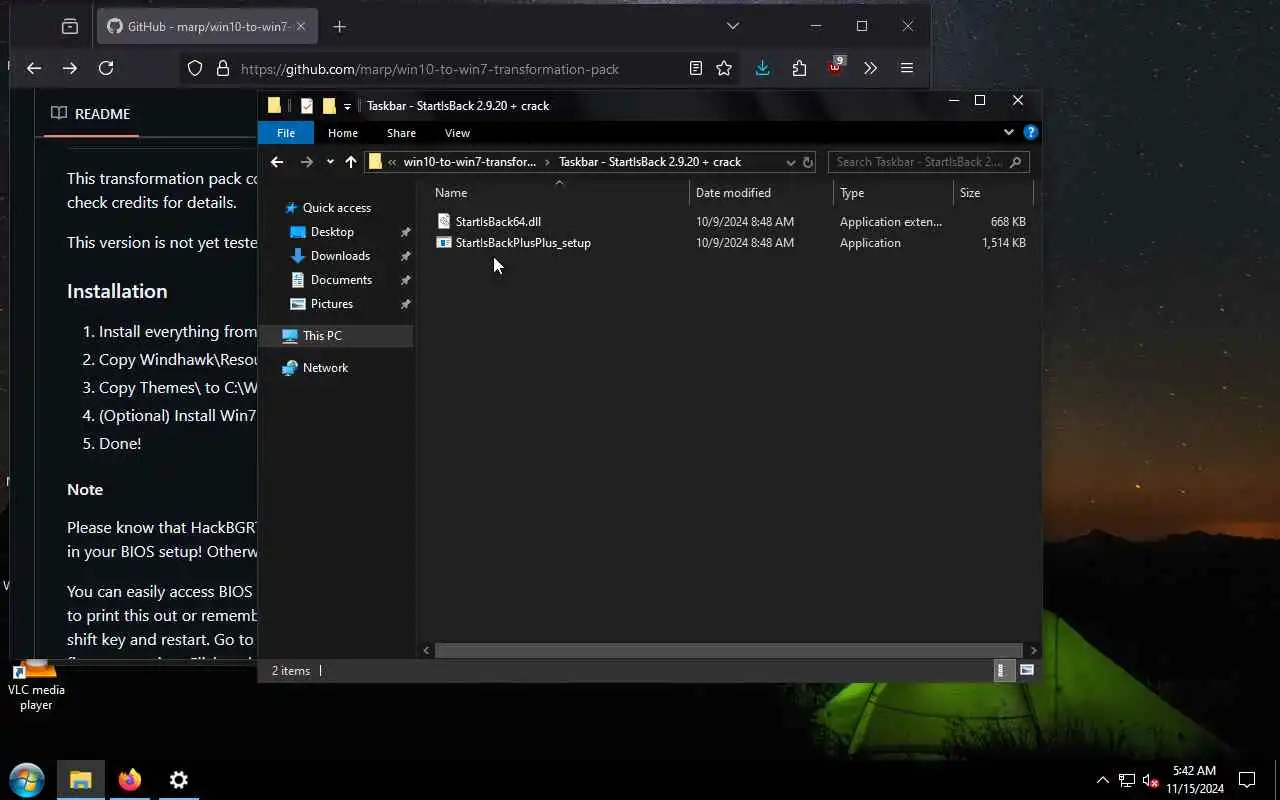Unpin Desktop from Quick access
This screenshot has width=1280, height=800.
coord(405,232)
